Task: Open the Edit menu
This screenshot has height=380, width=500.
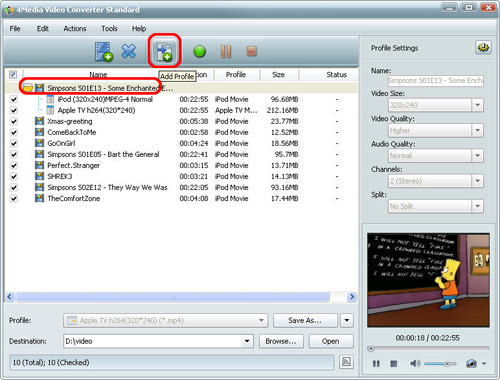Action: [43, 29]
